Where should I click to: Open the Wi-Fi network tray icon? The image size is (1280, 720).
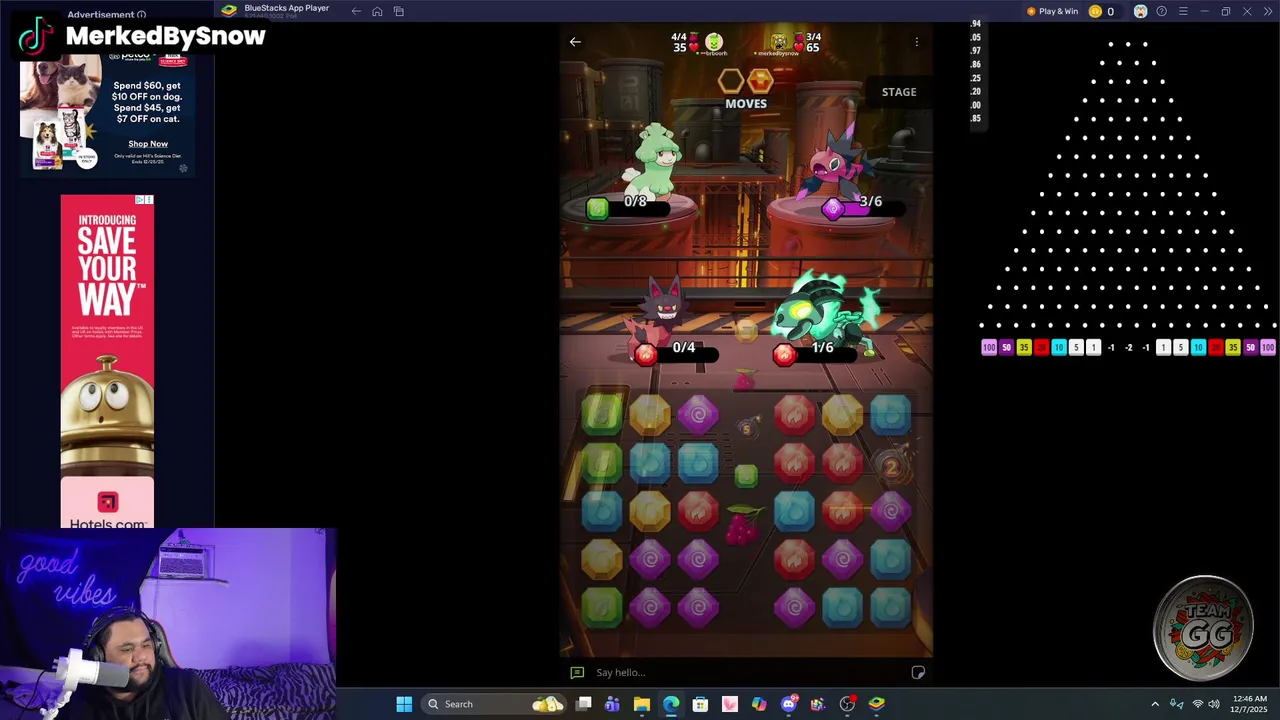coord(1197,704)
